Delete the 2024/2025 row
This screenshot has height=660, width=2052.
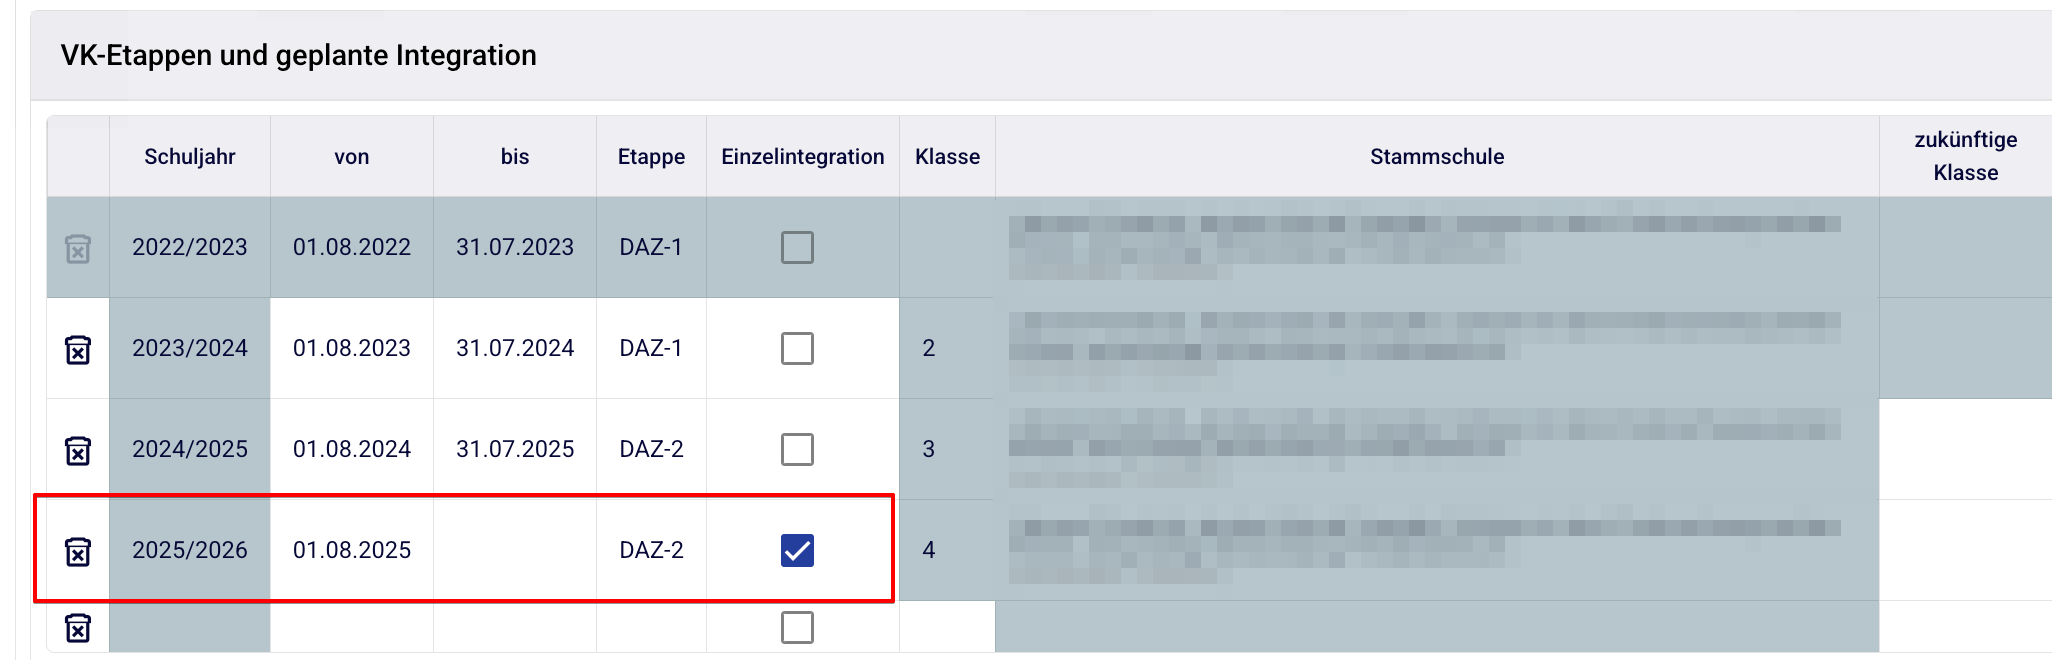point(78,450)
